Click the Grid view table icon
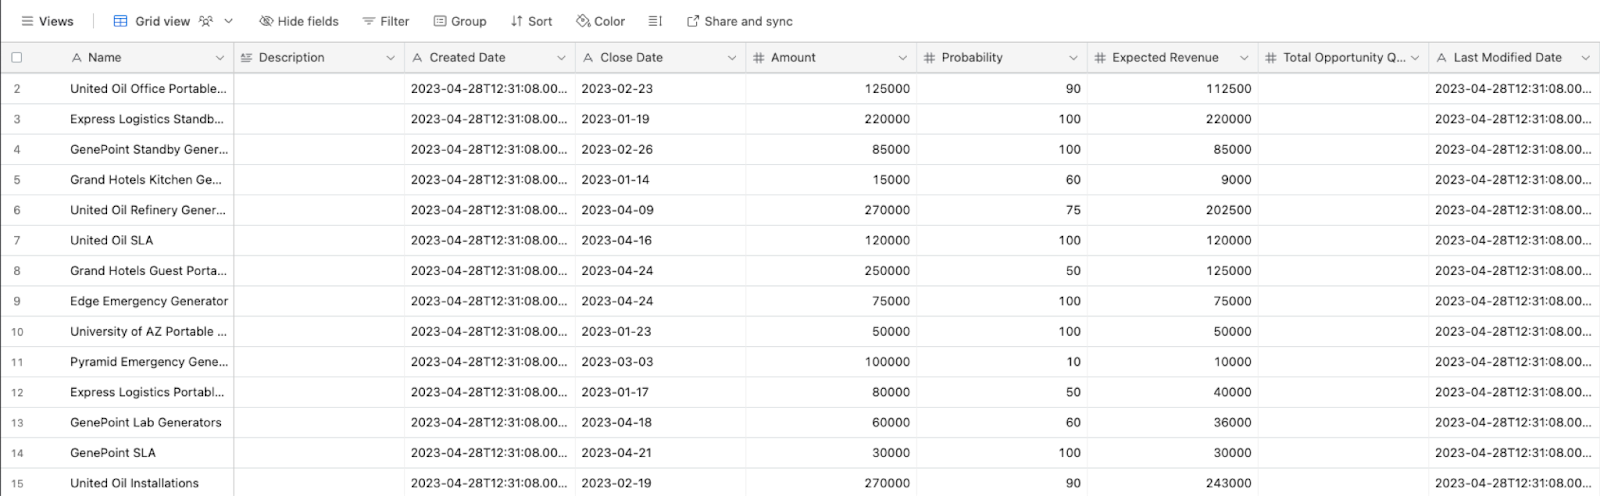The width and height of the screenshot is (1600, 496). tap(120, 21)
